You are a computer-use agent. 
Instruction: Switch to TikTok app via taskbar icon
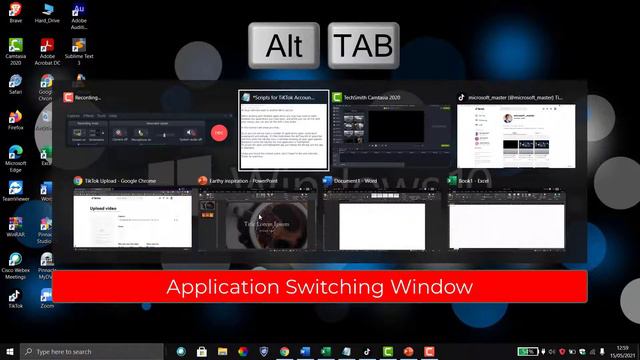367,351
